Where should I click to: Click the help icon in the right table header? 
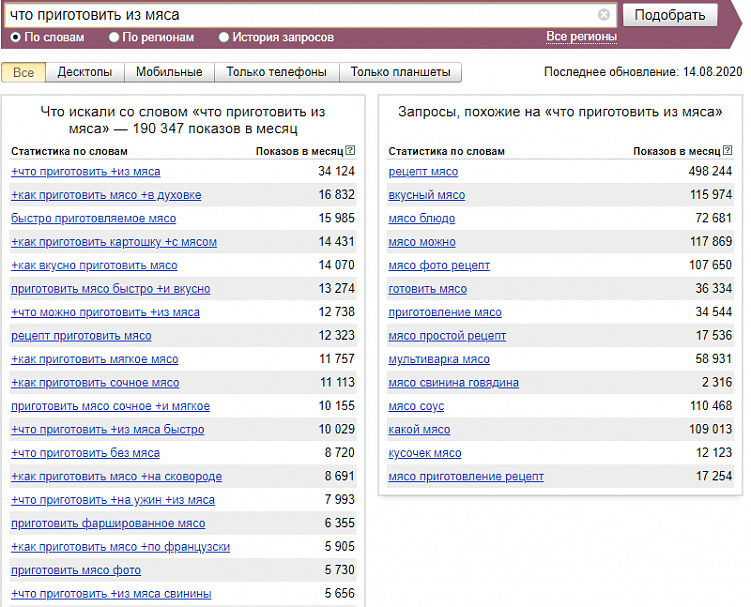pyautogui.click(x=727, y=151)
